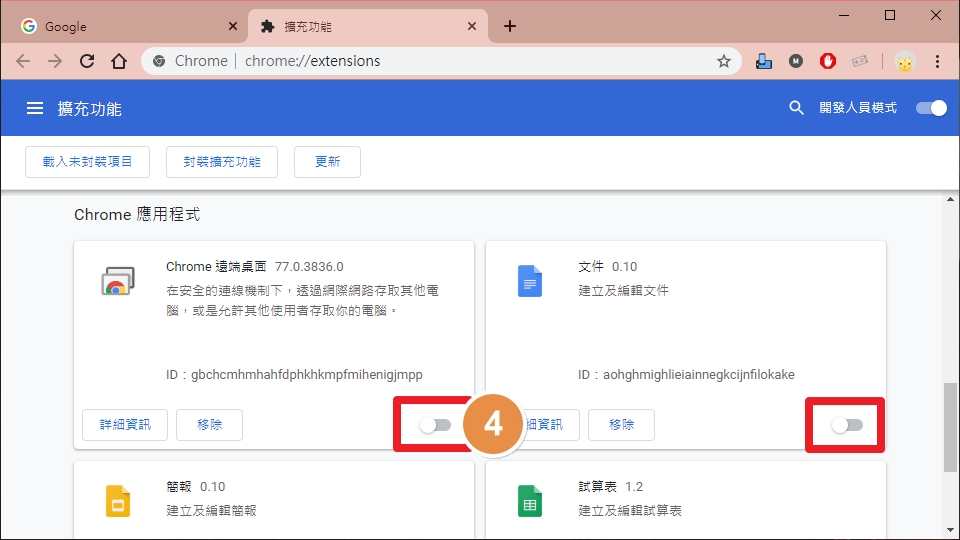Open 詳細資訊 for Chrome 遠端桌面
The height and width of the screenshot is (540, 960).
[125, 424]
